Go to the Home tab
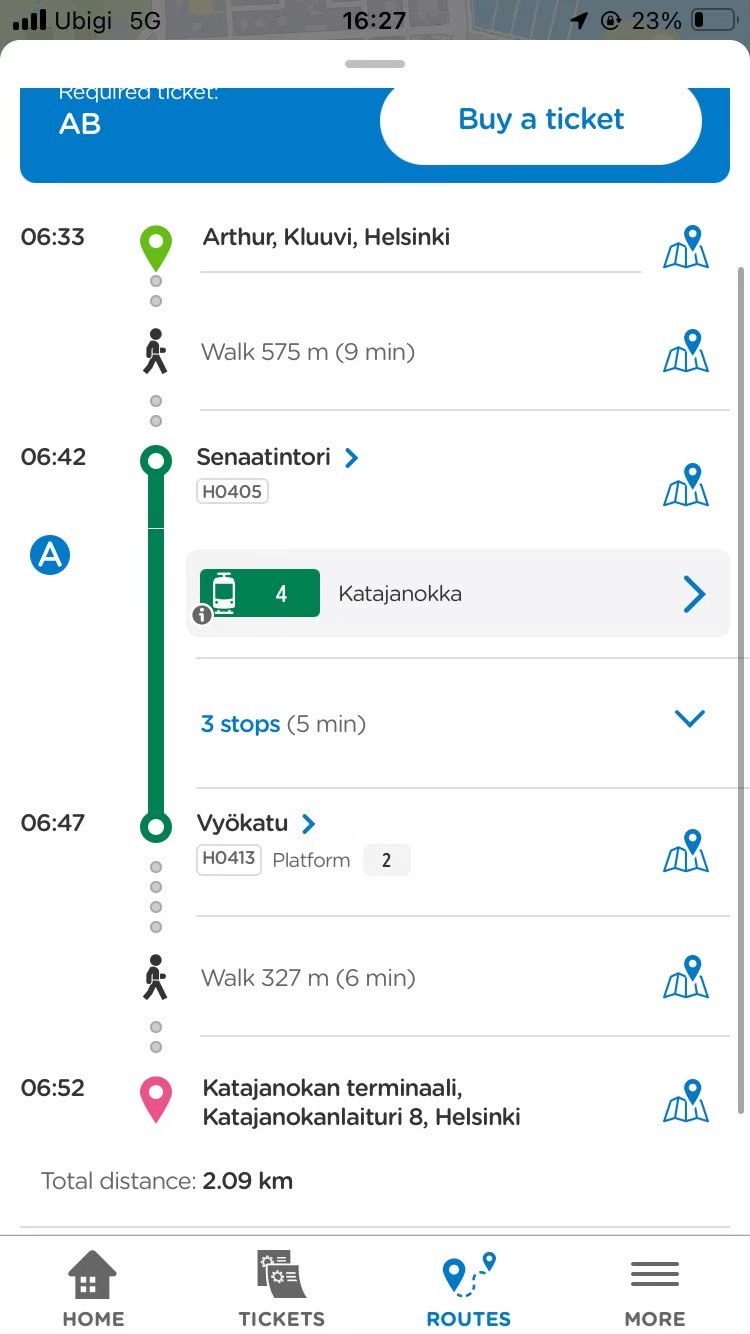The image size is (750, 1334). tap(92, 1290)
